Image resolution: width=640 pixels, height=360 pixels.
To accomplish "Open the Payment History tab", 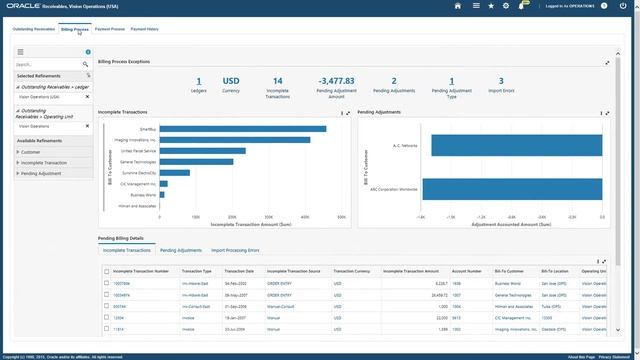I will (x=144, y=29).
